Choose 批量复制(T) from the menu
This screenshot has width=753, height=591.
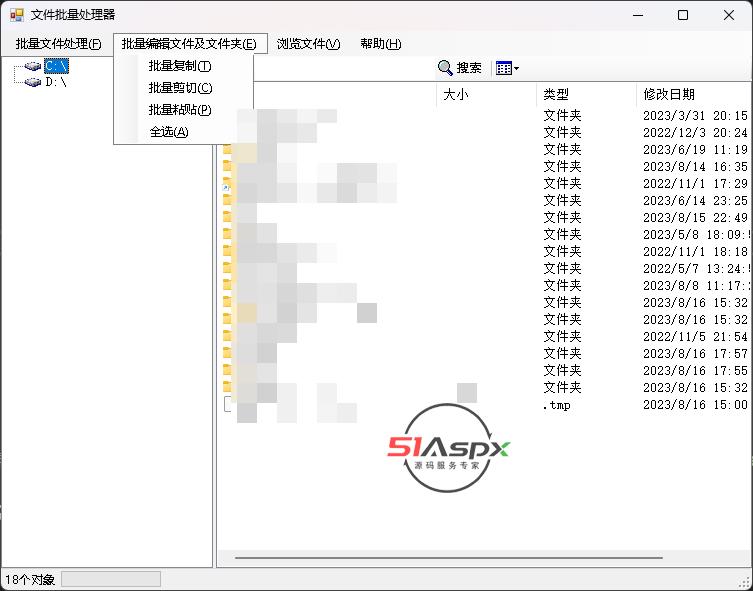(x=180, y=66)
